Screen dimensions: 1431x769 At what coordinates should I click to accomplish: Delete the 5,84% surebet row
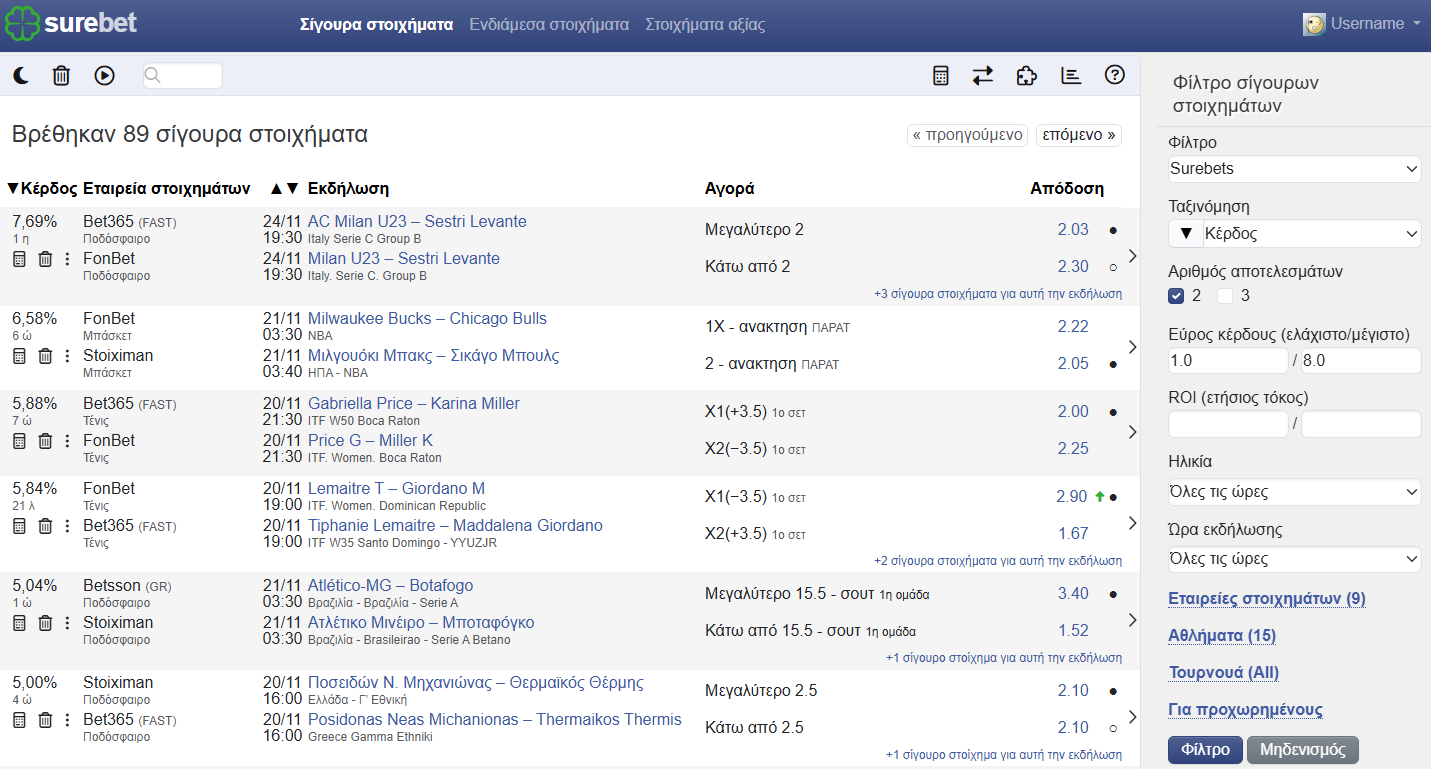(x=45, y=526)
